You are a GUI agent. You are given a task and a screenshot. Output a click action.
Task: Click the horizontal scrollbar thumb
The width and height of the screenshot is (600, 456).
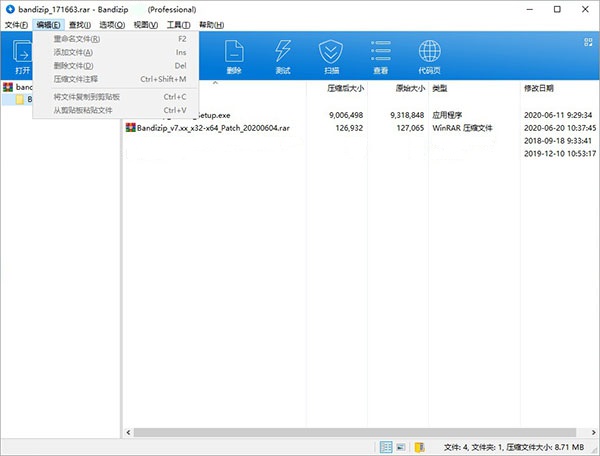(x=355, y=432)
